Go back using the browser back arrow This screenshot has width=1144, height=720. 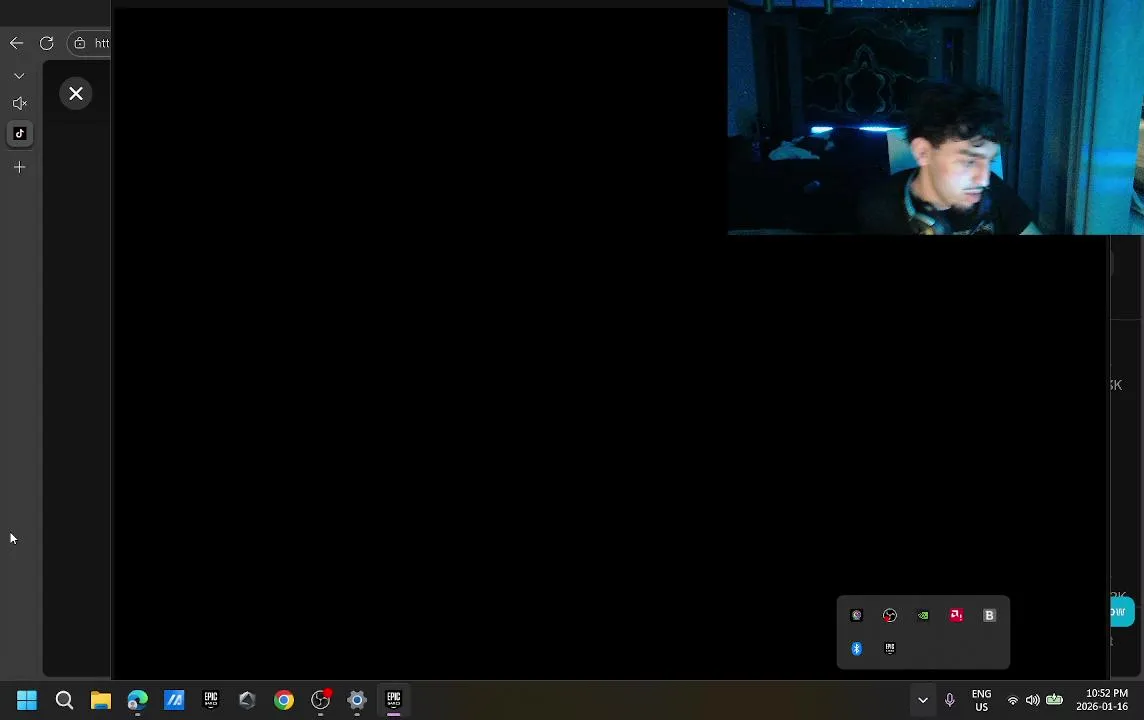(16, 43)
